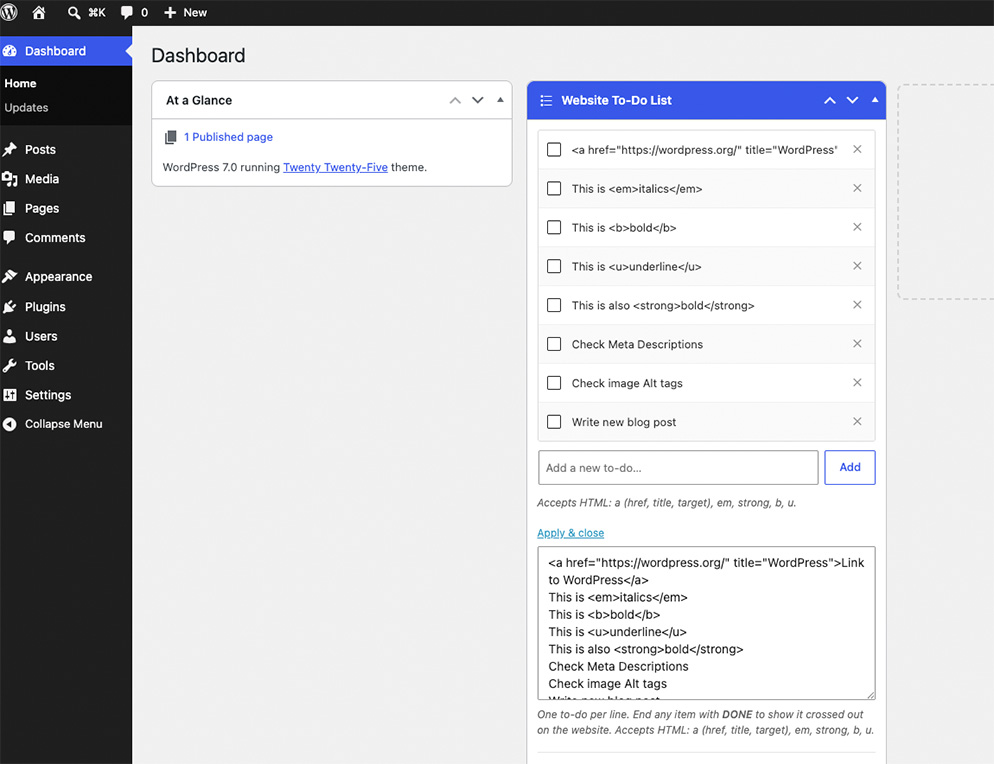Viewport: 994px width, 764px height.
Task: Click the plus New icon in admin bar
Action: click(170, 13)
